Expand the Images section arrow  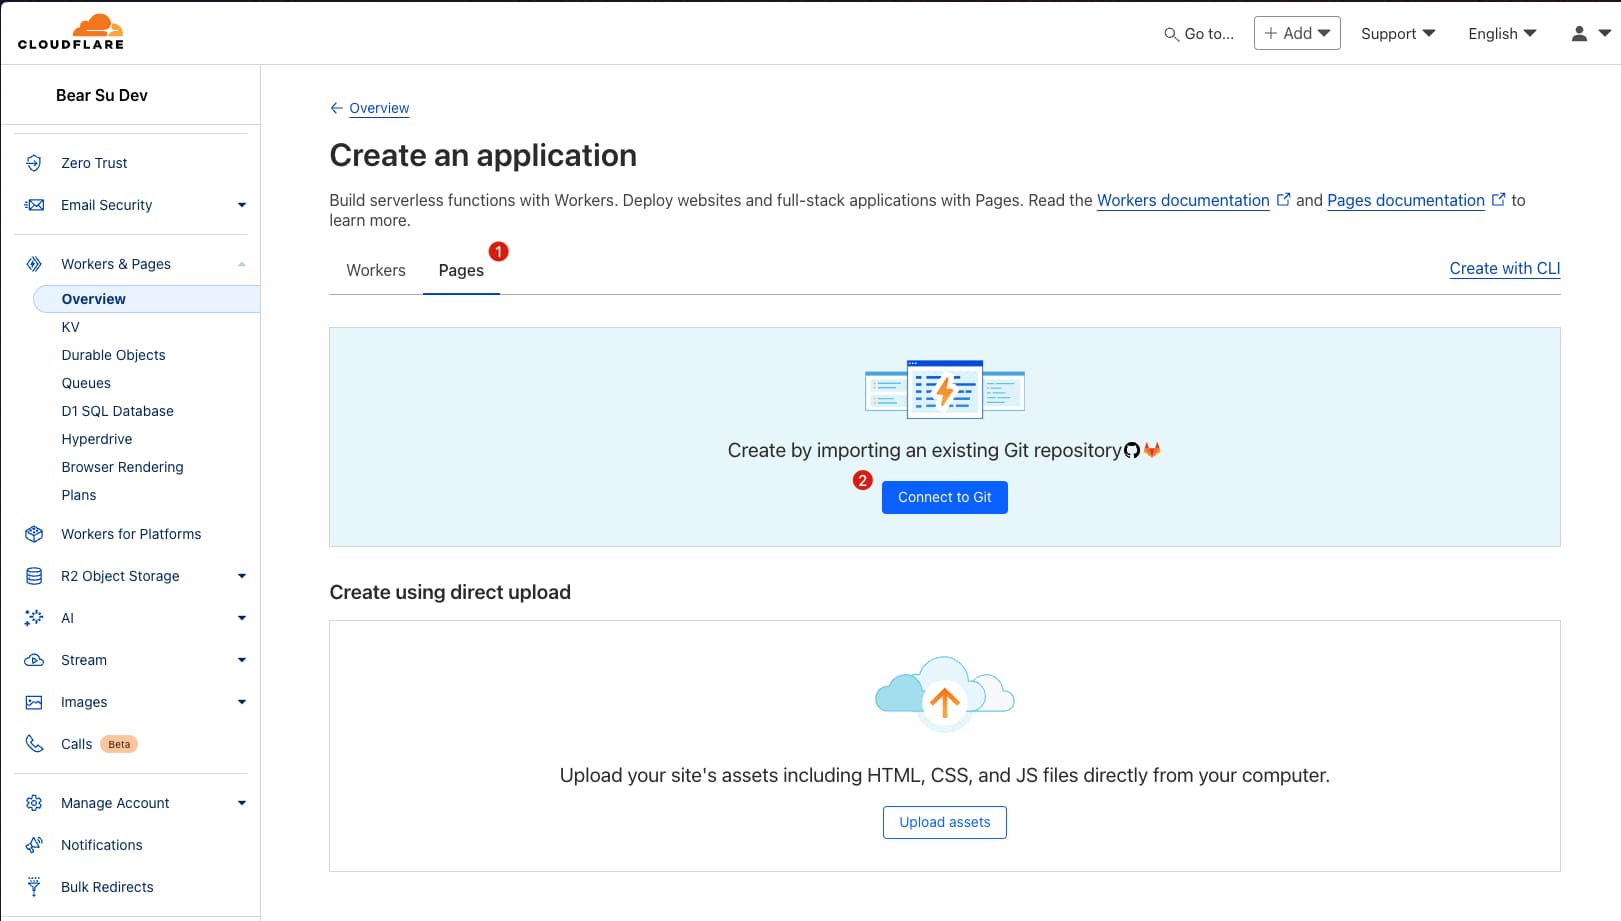coord(242,702)
